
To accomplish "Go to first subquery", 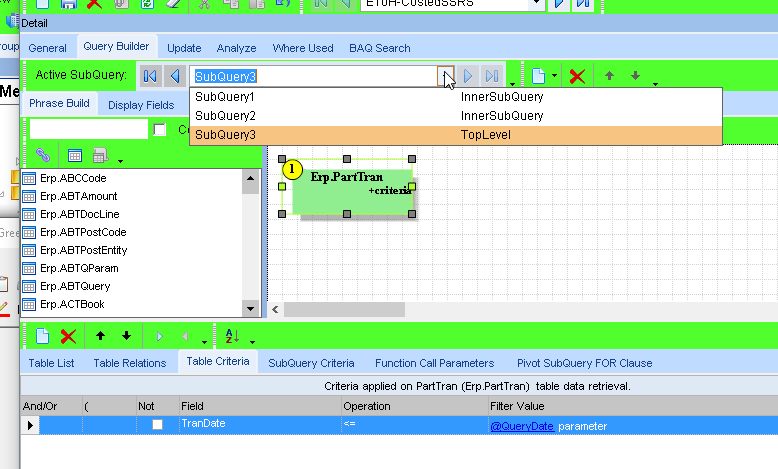I will [x=150, y=76].
